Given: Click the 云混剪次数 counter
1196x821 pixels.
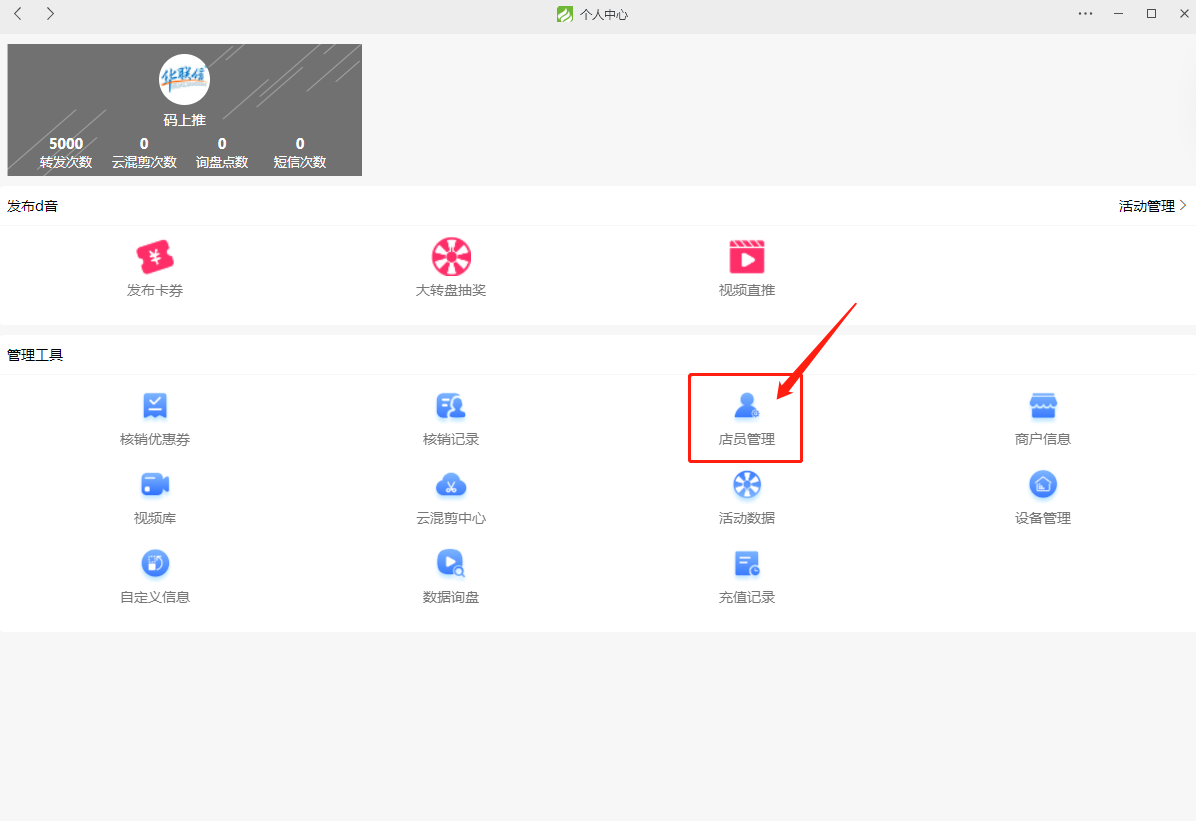Looking at the screenshot, I should (144, 153).
